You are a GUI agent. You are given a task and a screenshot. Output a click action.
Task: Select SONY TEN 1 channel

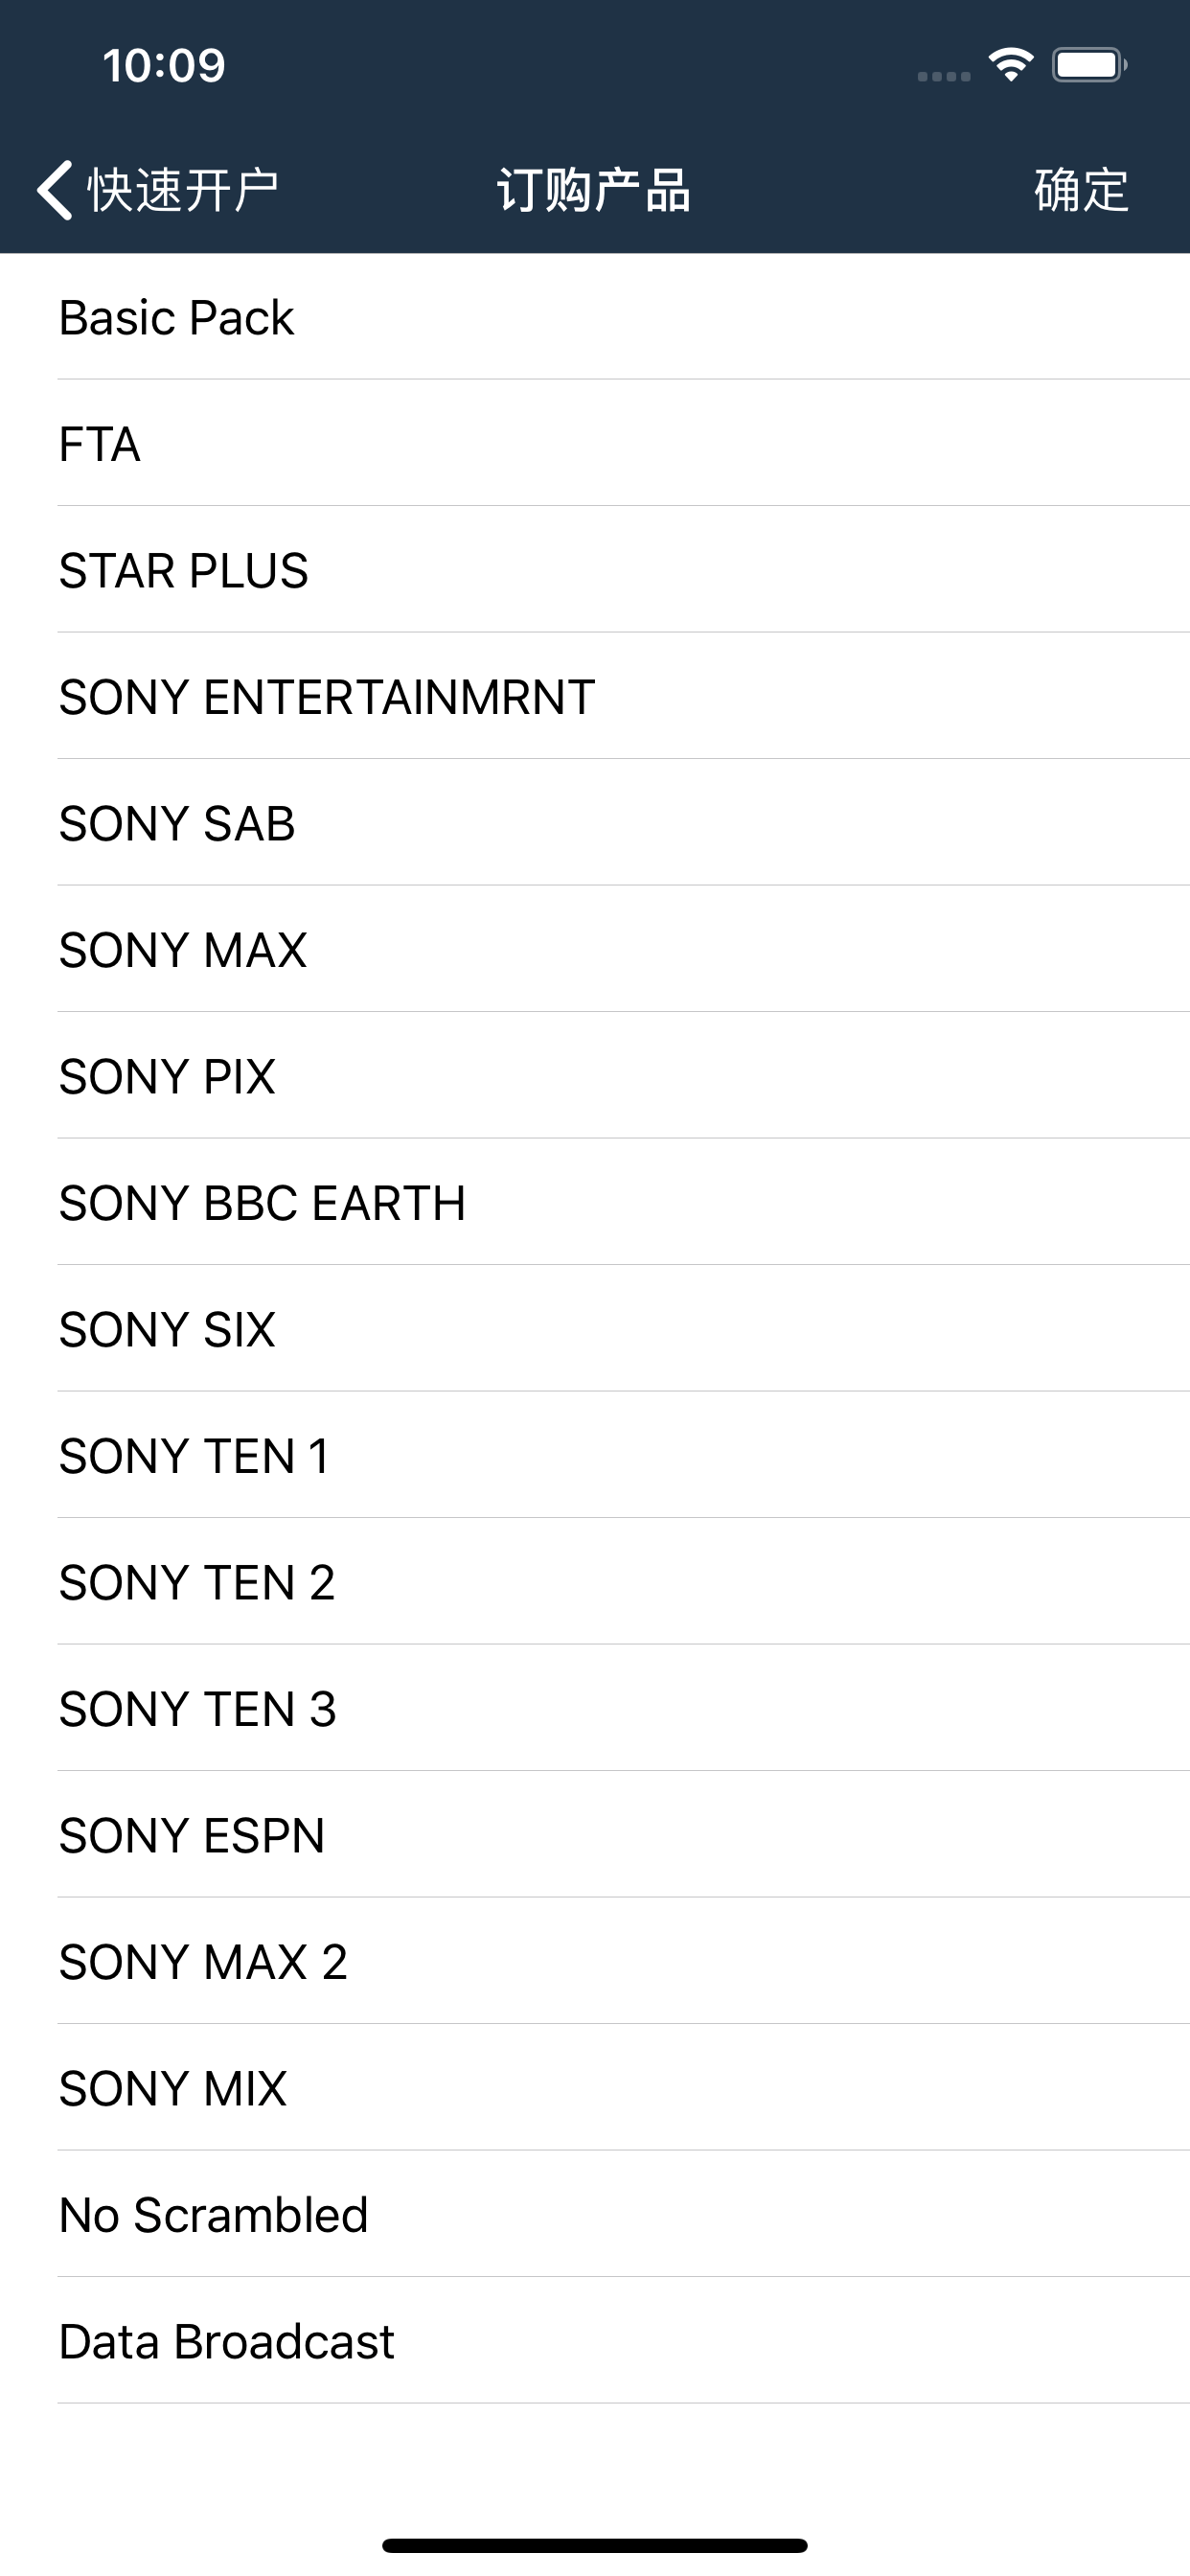coord(595,1455)
